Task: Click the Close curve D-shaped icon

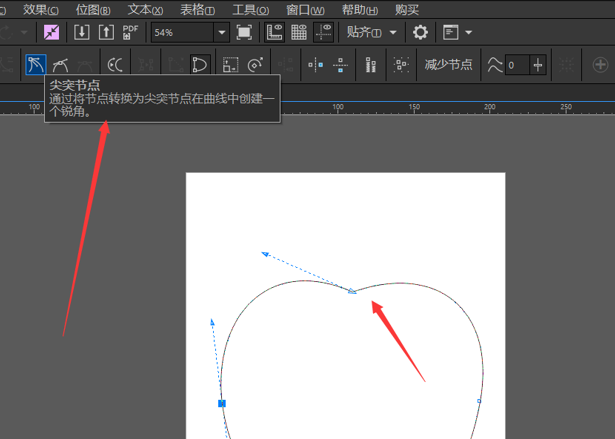Action: [199, 65]
